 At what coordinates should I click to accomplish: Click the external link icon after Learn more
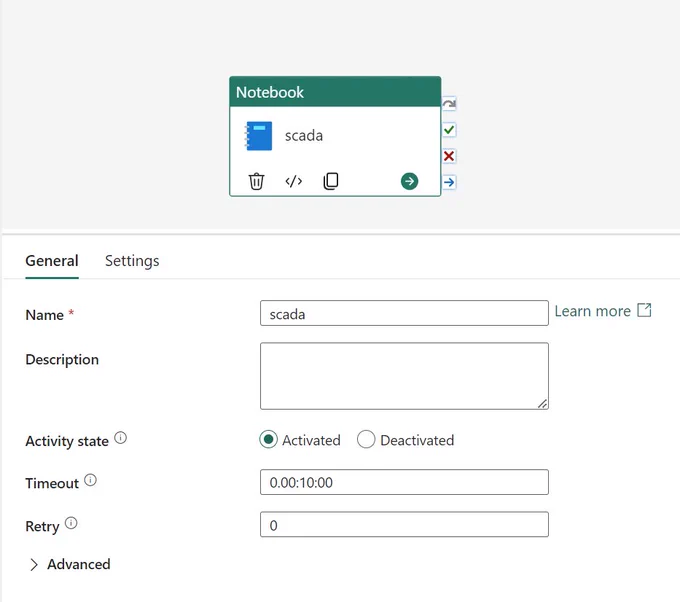(644, 310)
